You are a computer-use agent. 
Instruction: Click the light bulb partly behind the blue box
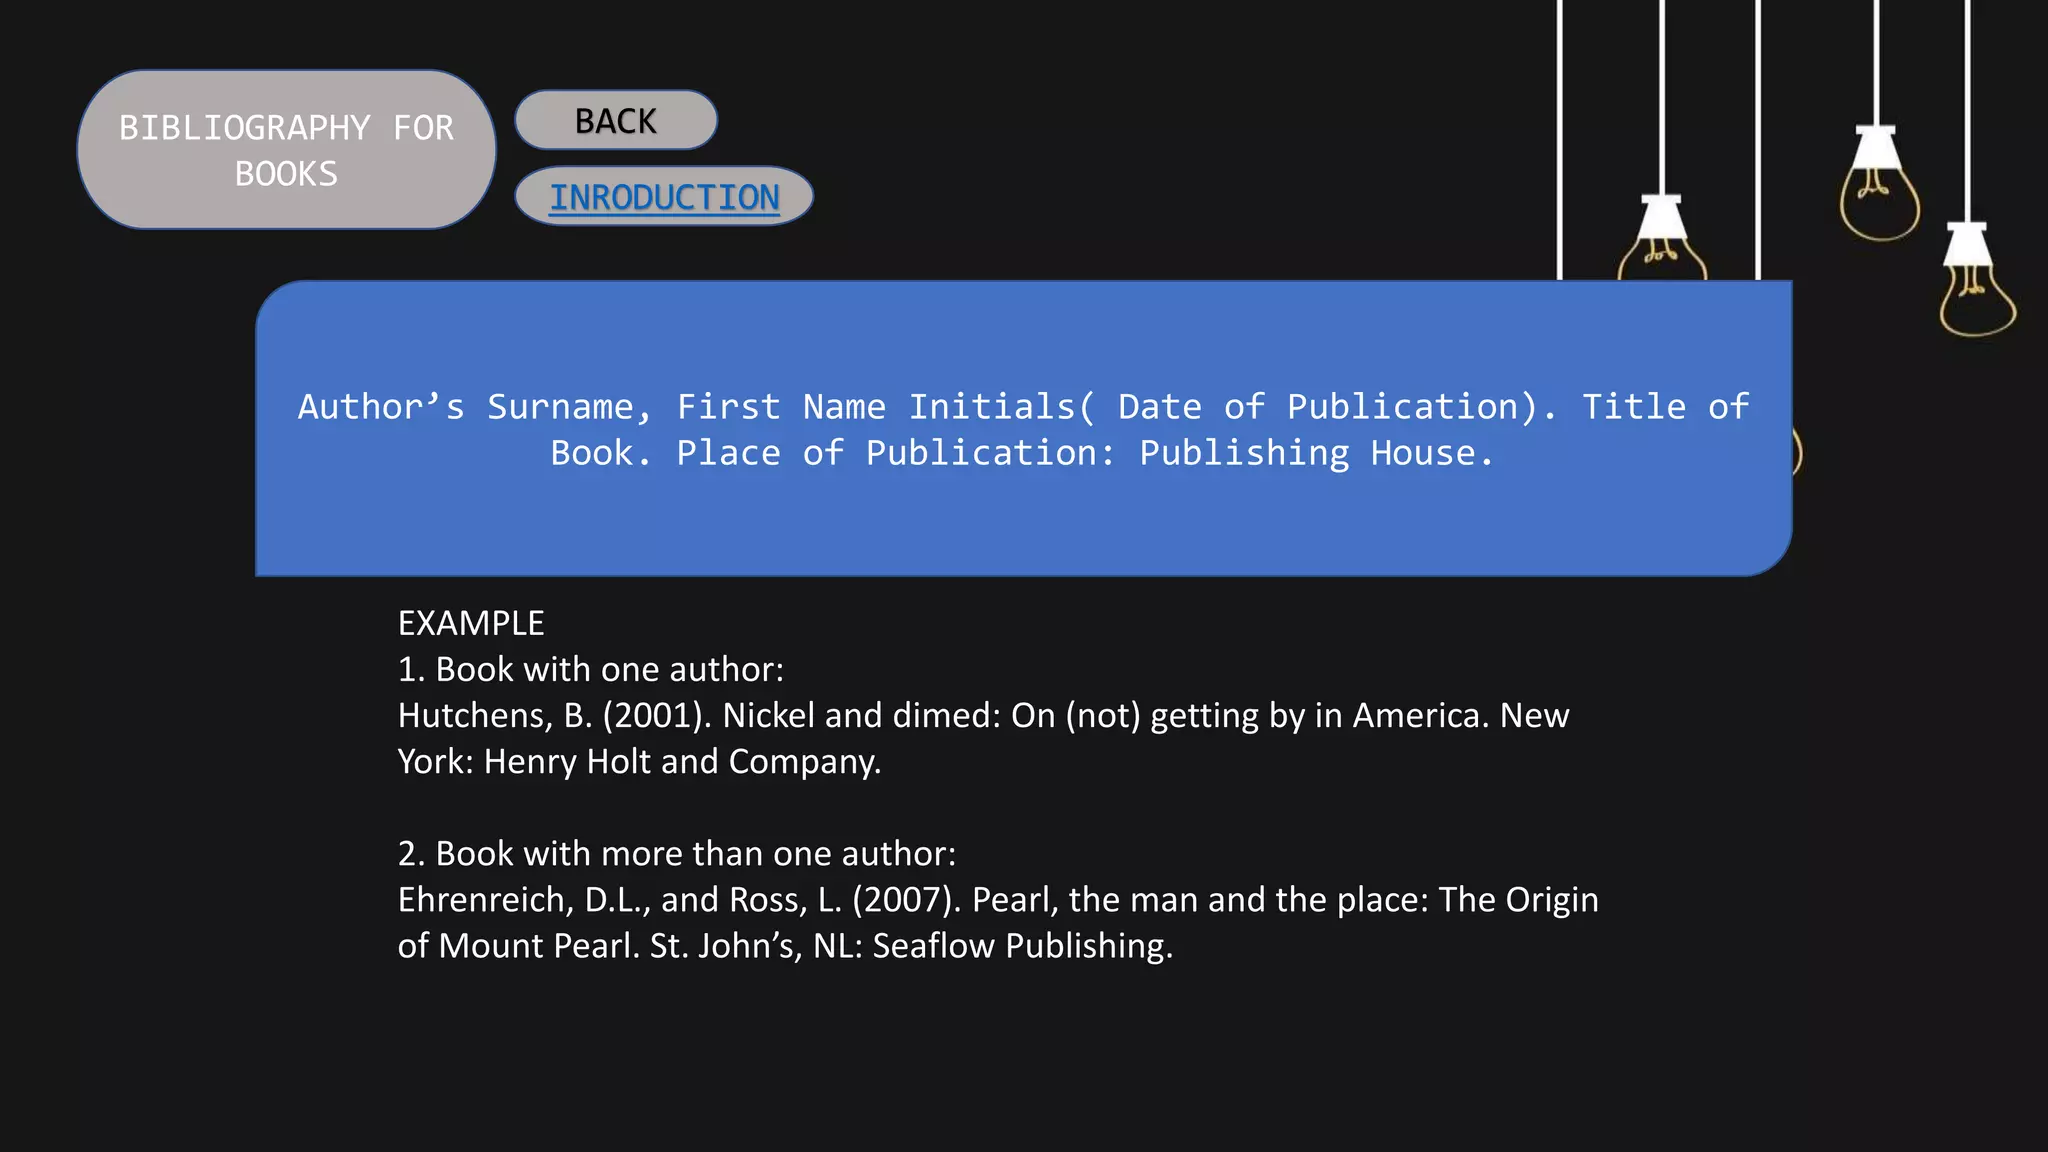[x=1662, y=250]
